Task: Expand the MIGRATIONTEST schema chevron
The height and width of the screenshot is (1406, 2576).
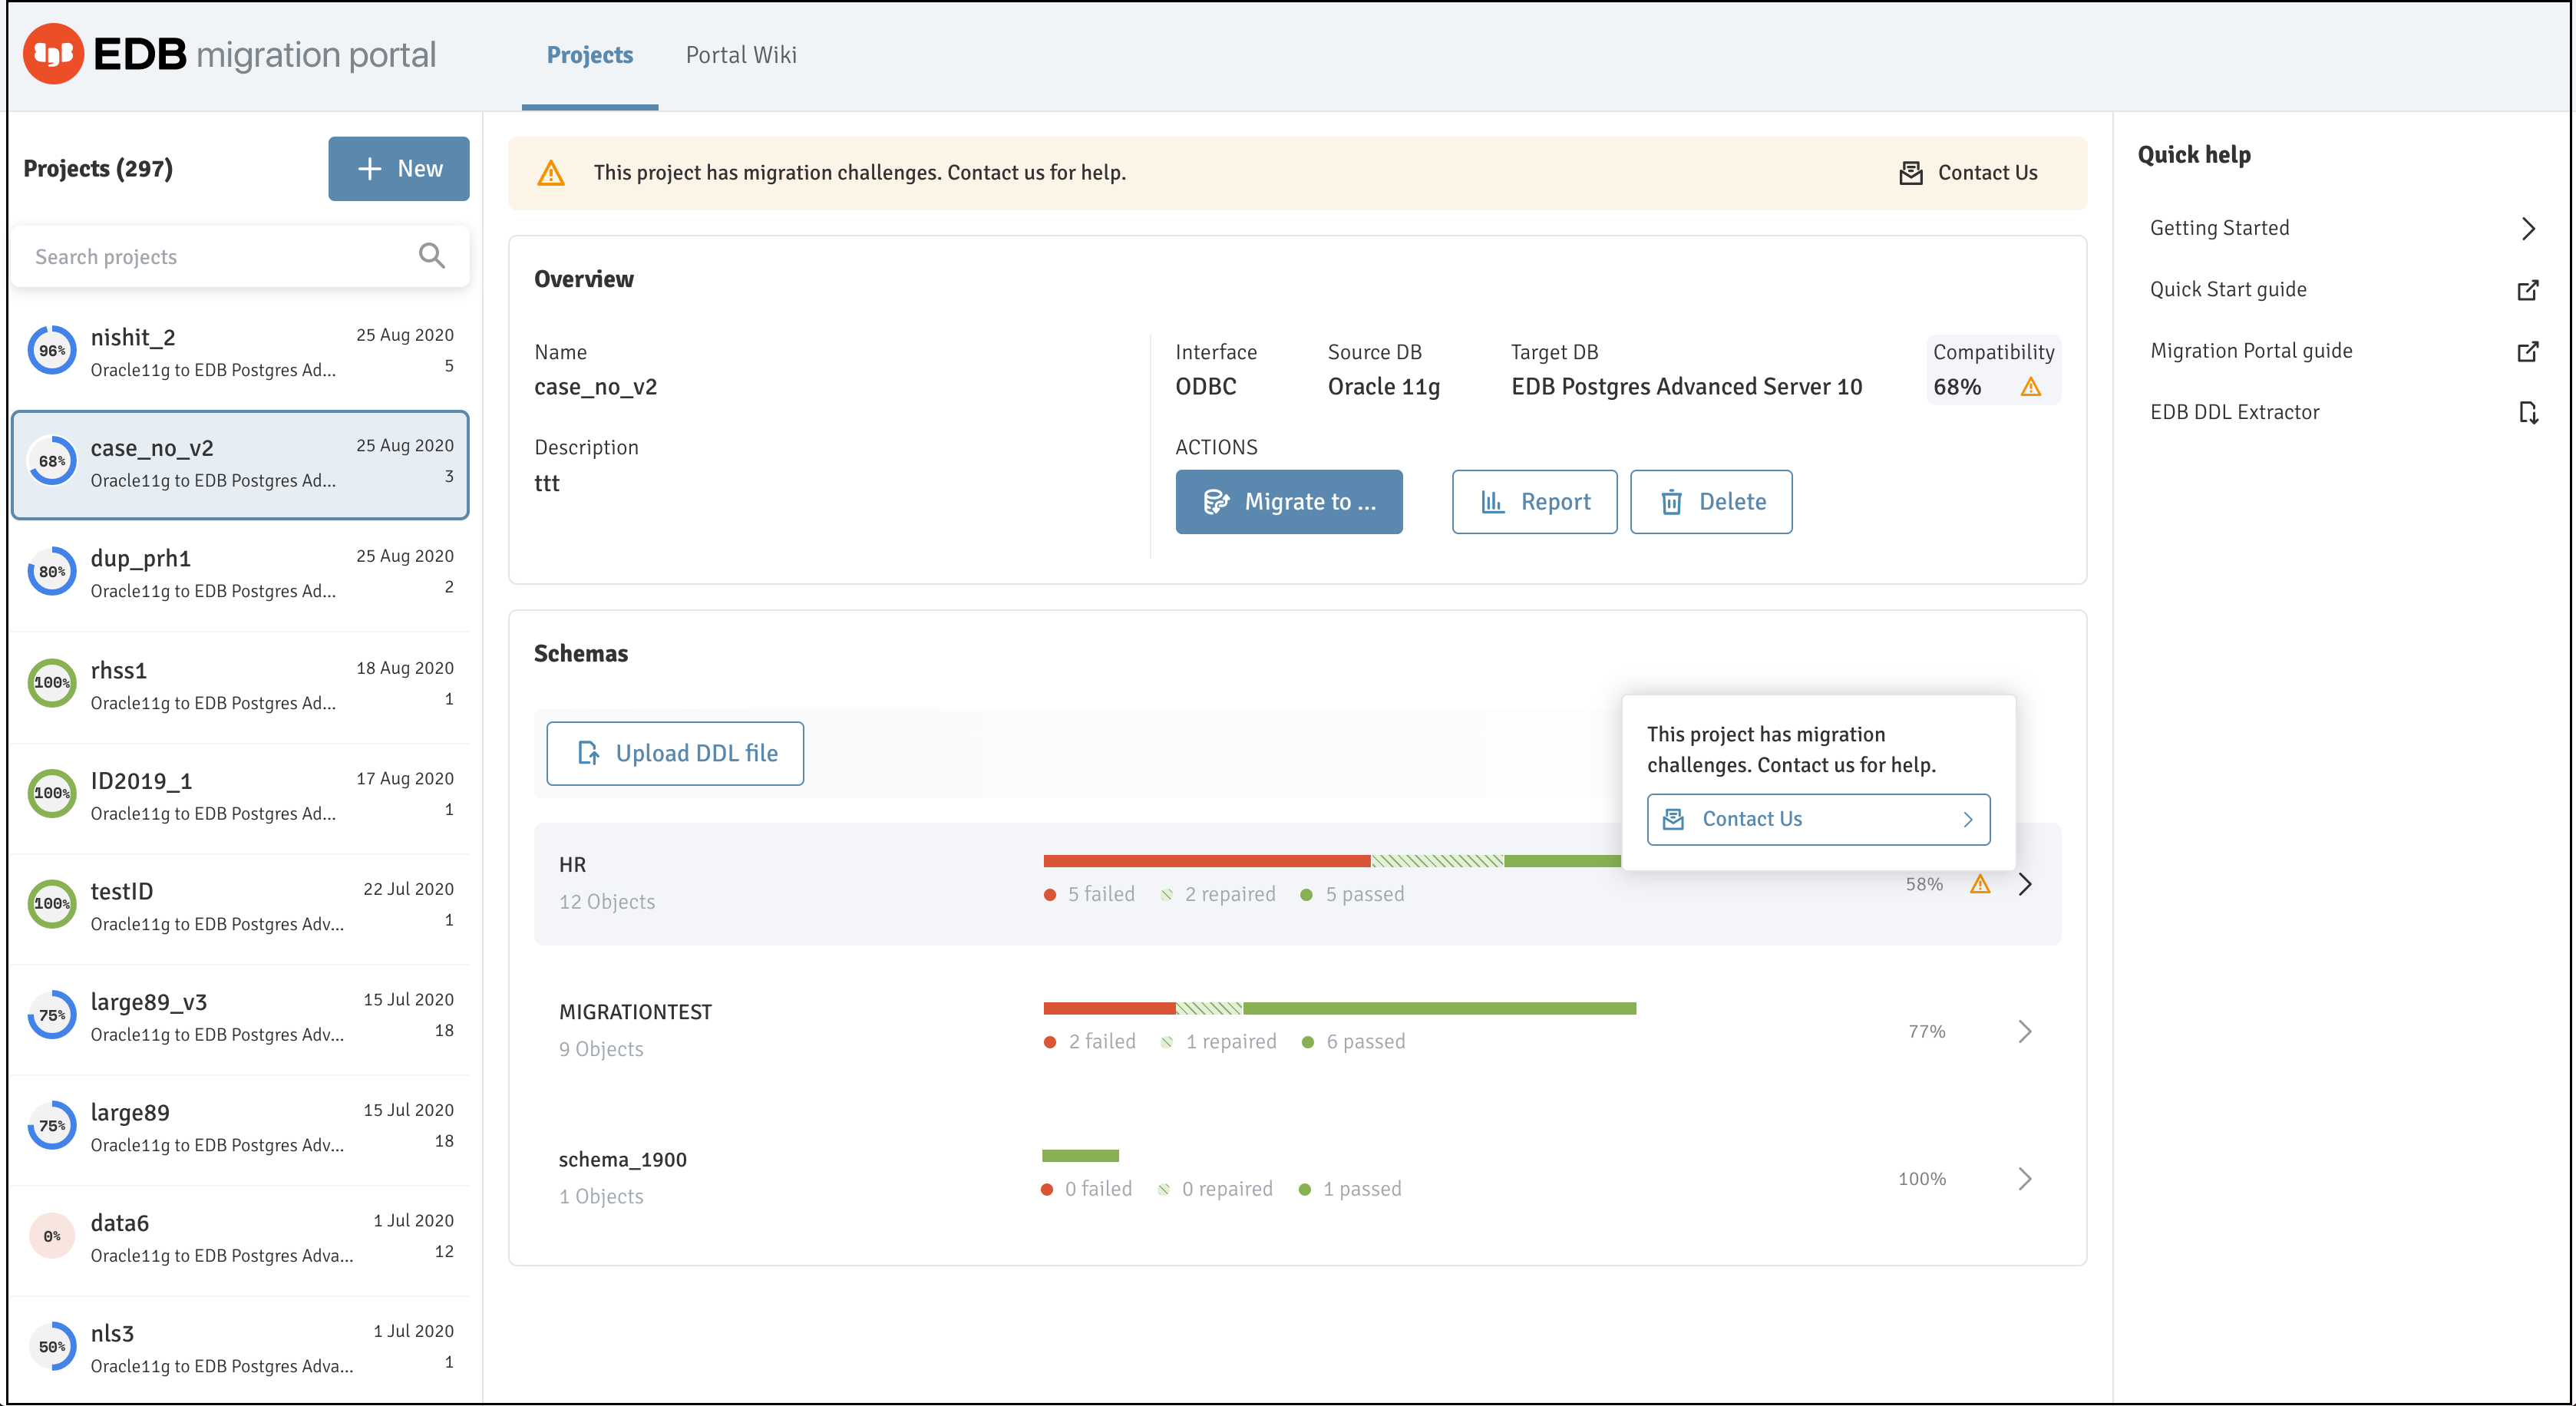Action: pos(2025,1031)
